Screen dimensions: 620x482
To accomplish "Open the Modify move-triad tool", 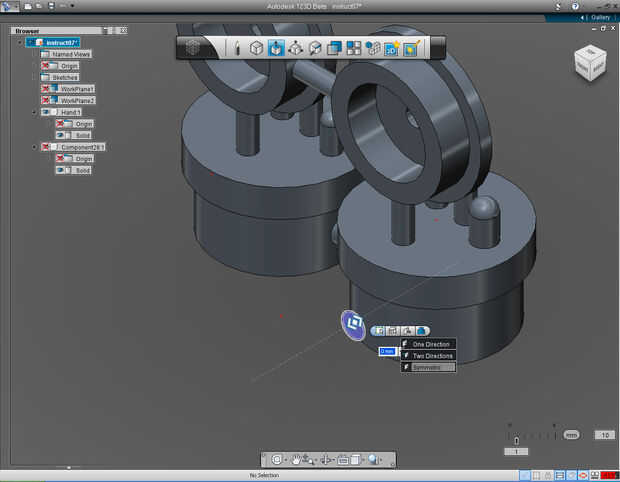I will click(x=295, y=48).
